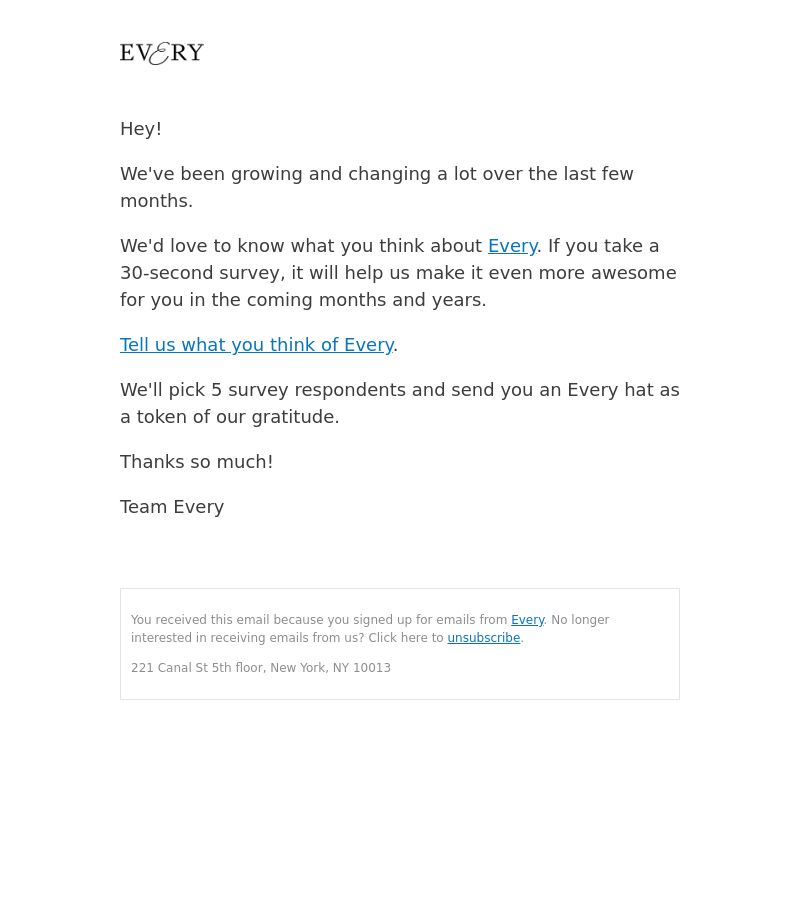
Task: Click the 'Thanks so much!' line
Action: pyautogui.click(x=197, y=462)
